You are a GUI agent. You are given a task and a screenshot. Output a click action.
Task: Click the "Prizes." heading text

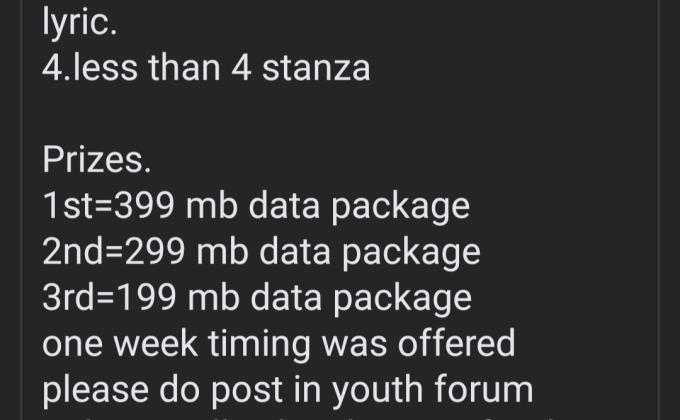[x=97, y=160]
